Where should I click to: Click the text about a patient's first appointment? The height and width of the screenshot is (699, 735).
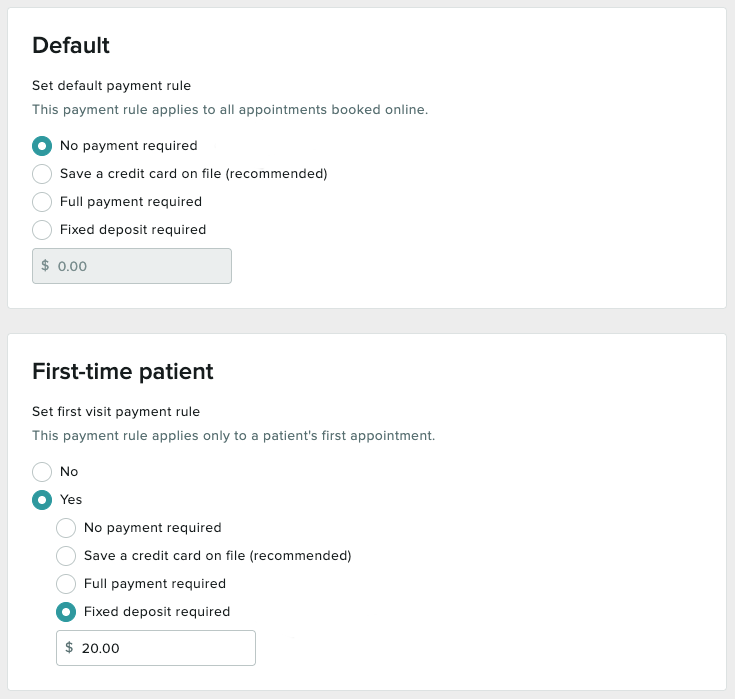point(233,436)
